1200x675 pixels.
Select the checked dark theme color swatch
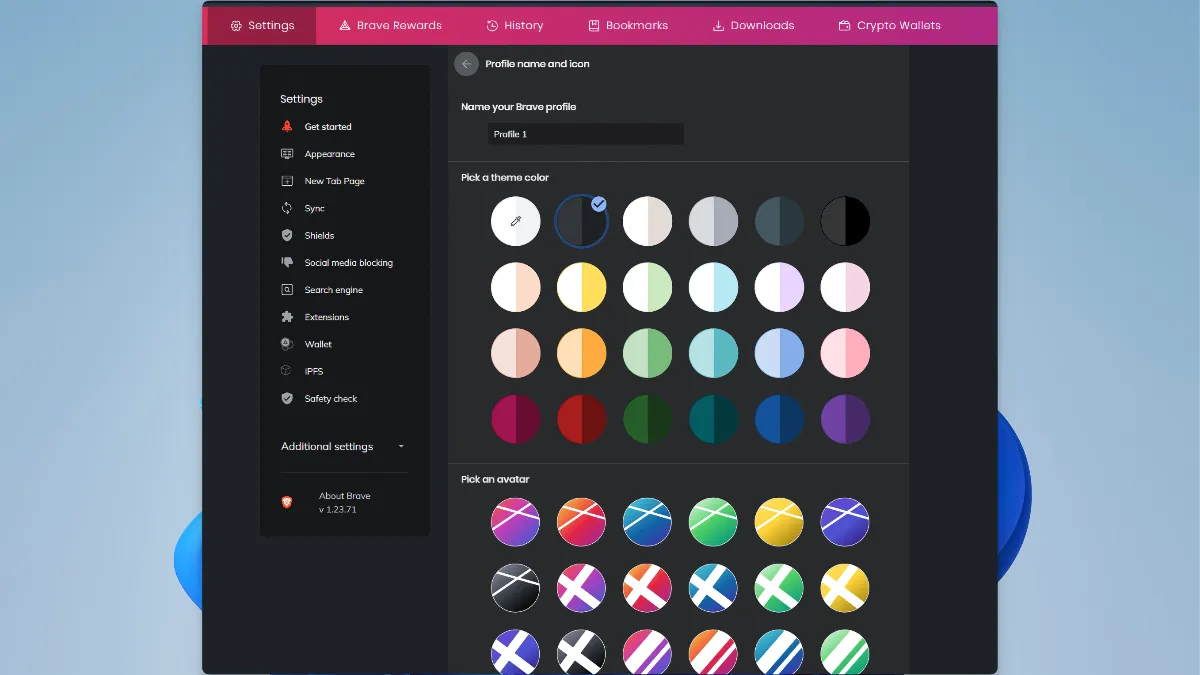[x=582, y=221]
